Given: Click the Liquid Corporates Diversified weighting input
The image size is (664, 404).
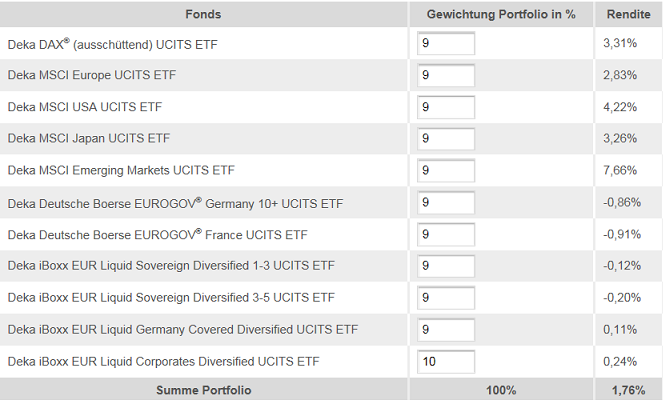Looking at the screenshot, I should [446, 361].
